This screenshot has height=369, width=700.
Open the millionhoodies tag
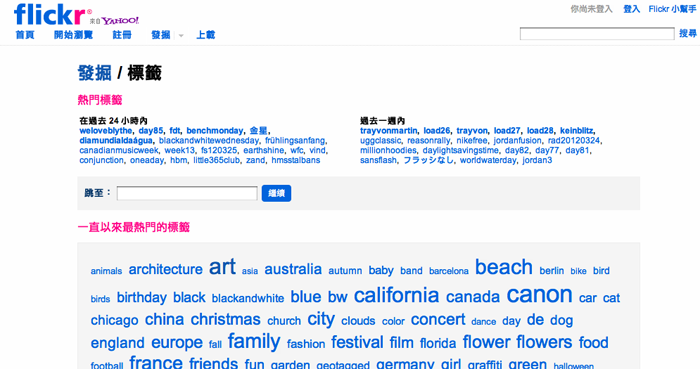tap(388, 150)
